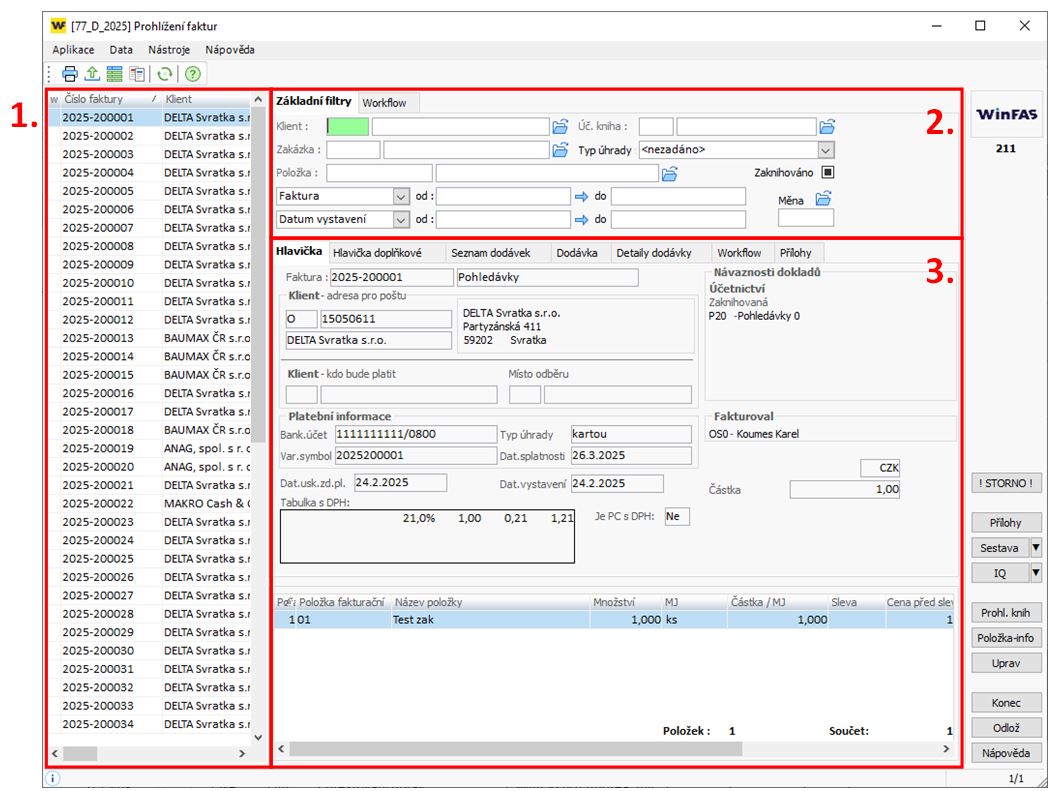Expand the Datum vystavení dropdown
Screen dimensions: 1052x791
pos(401,219)
